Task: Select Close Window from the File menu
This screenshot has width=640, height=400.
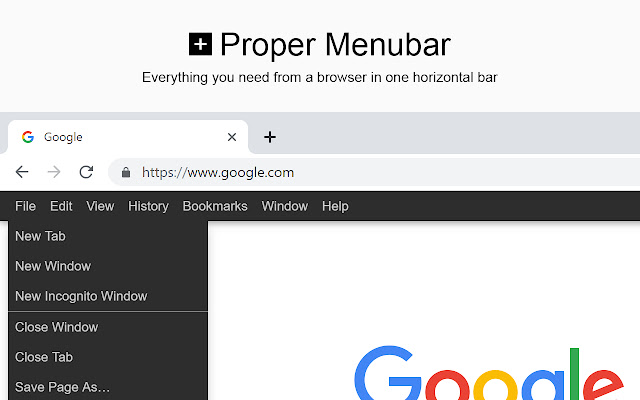Action: click(x=108, y=327)
